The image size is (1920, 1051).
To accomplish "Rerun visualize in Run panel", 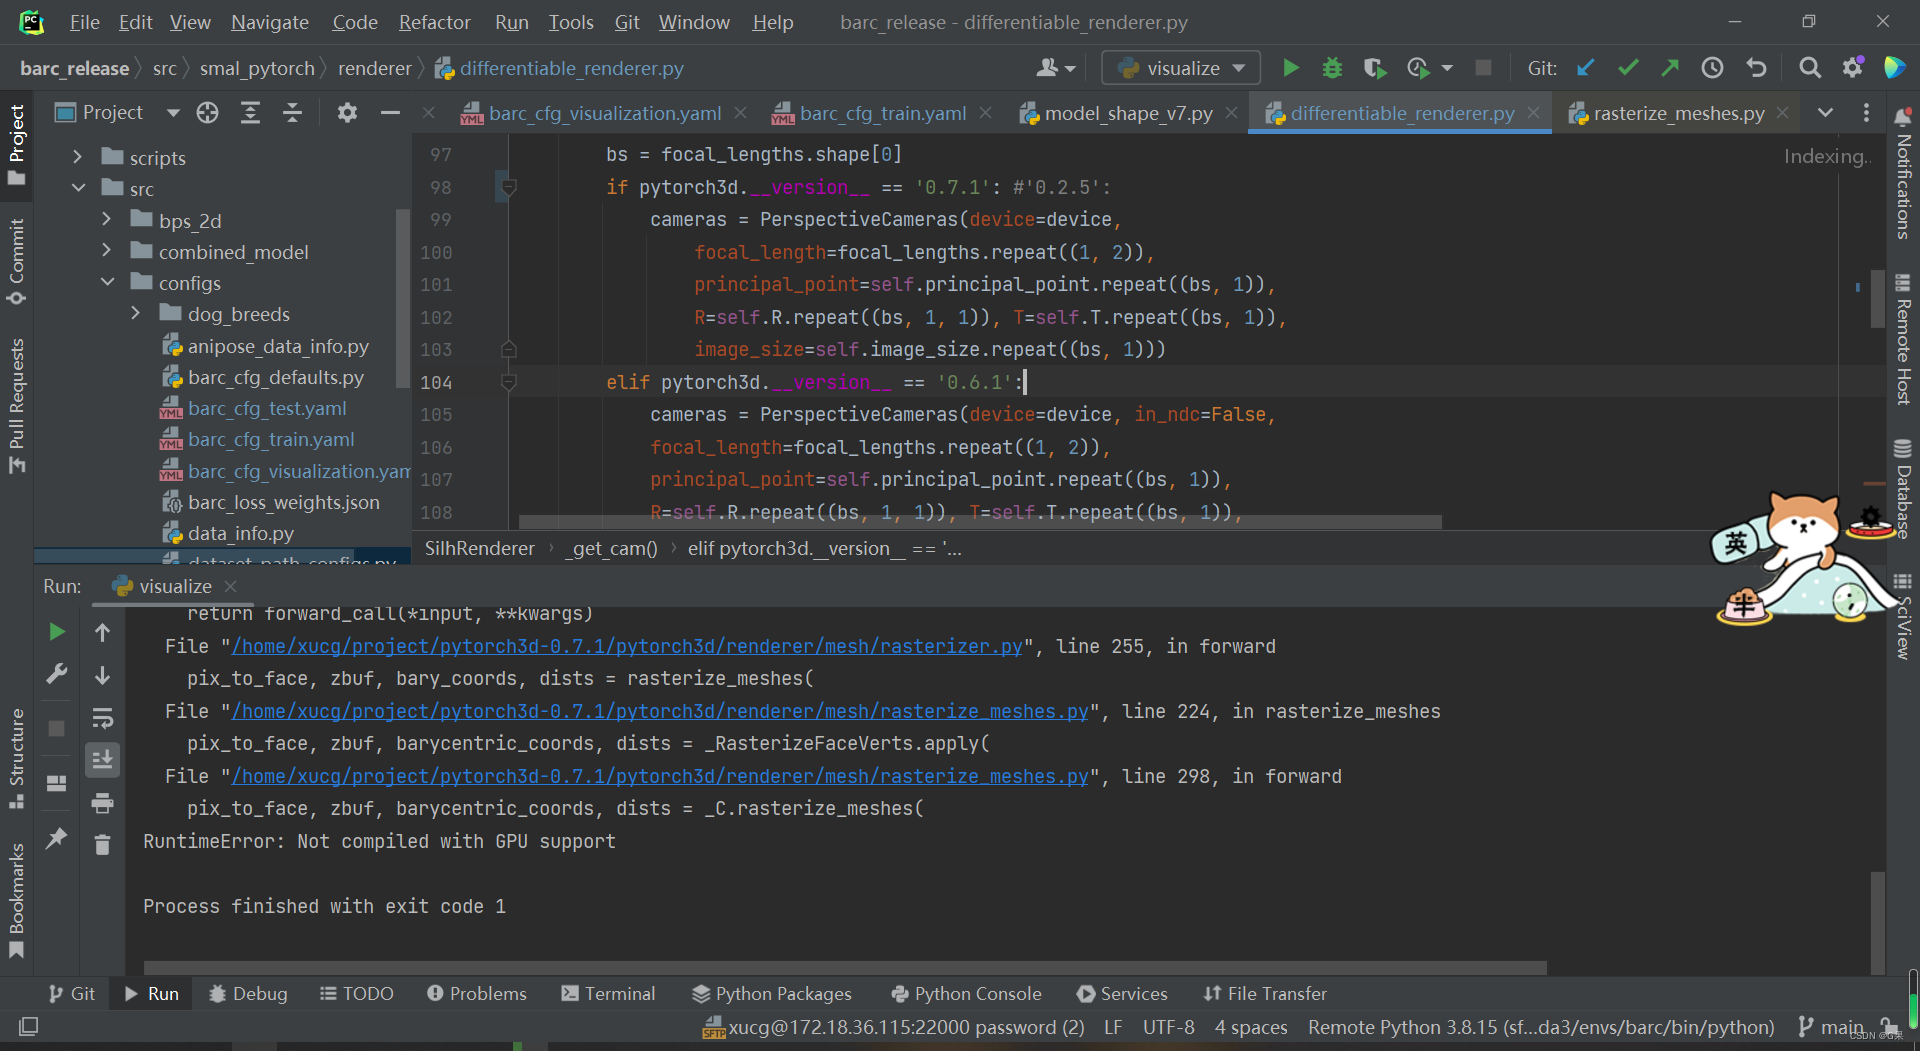I will pyautogui.click(x=57, y=632).
